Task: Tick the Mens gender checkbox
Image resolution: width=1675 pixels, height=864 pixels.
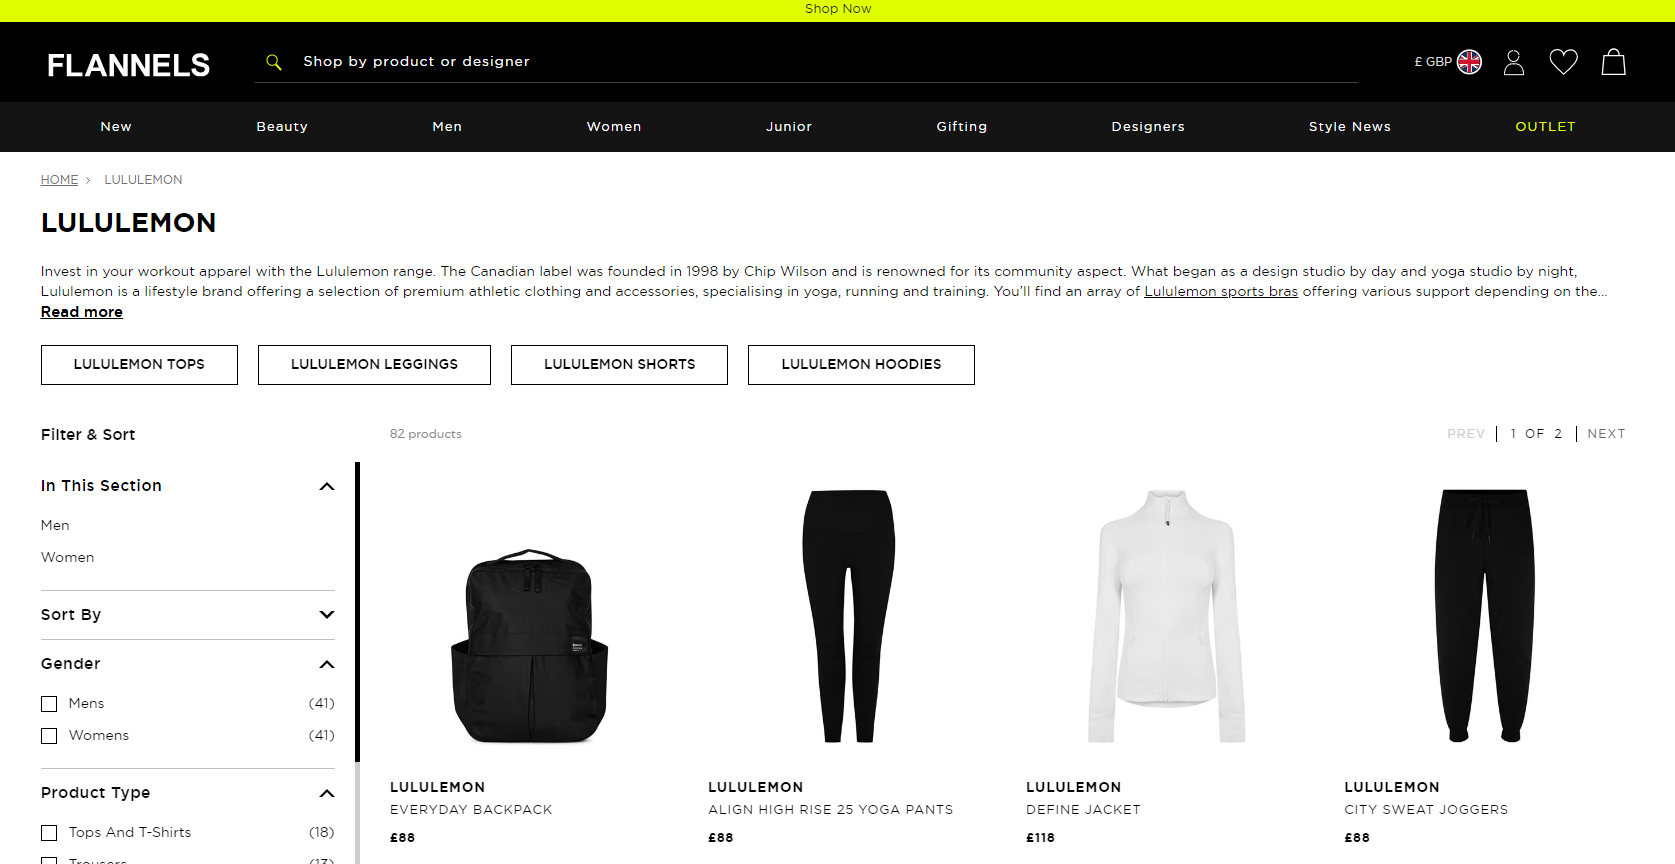Action: click(49, 704)
